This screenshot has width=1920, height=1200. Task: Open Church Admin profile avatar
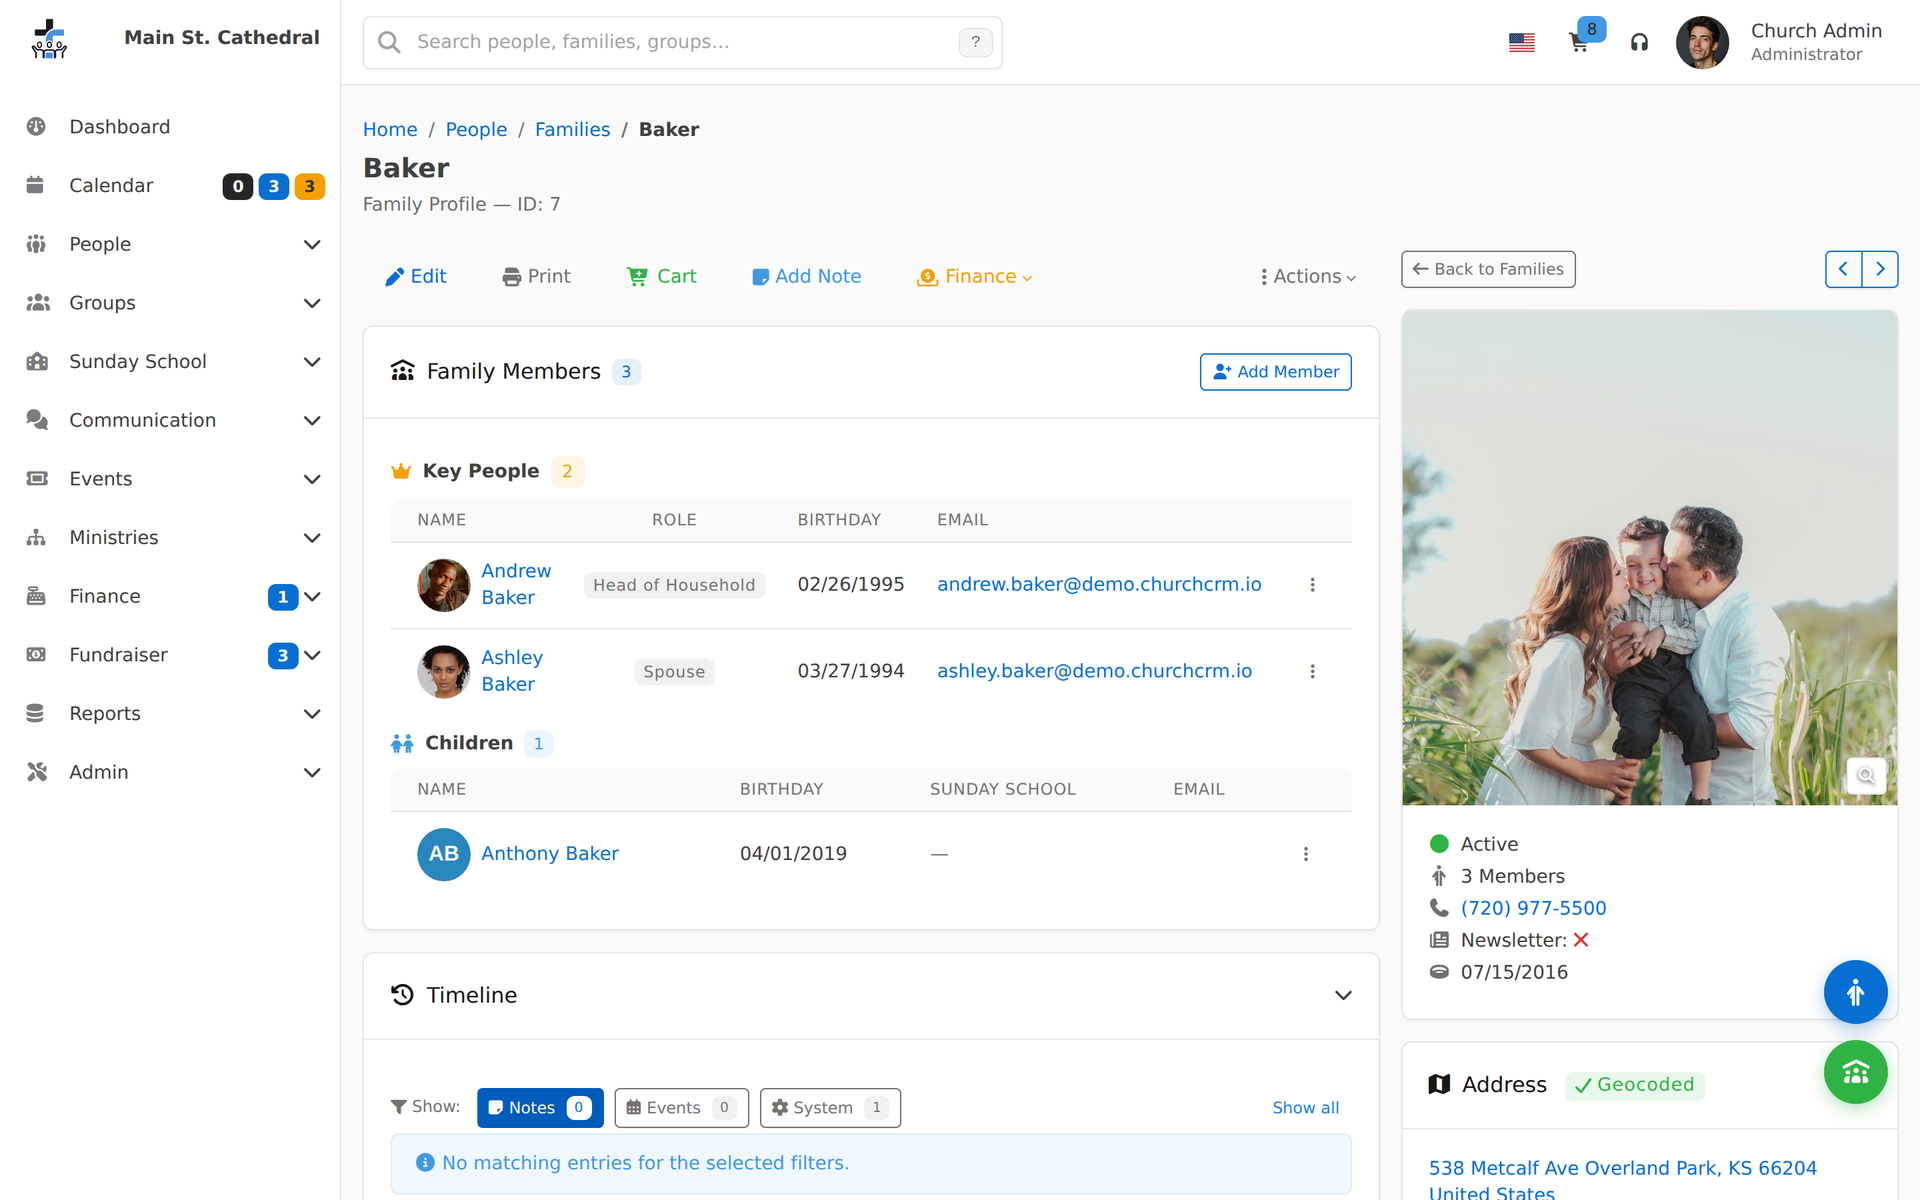[1702, 42]
